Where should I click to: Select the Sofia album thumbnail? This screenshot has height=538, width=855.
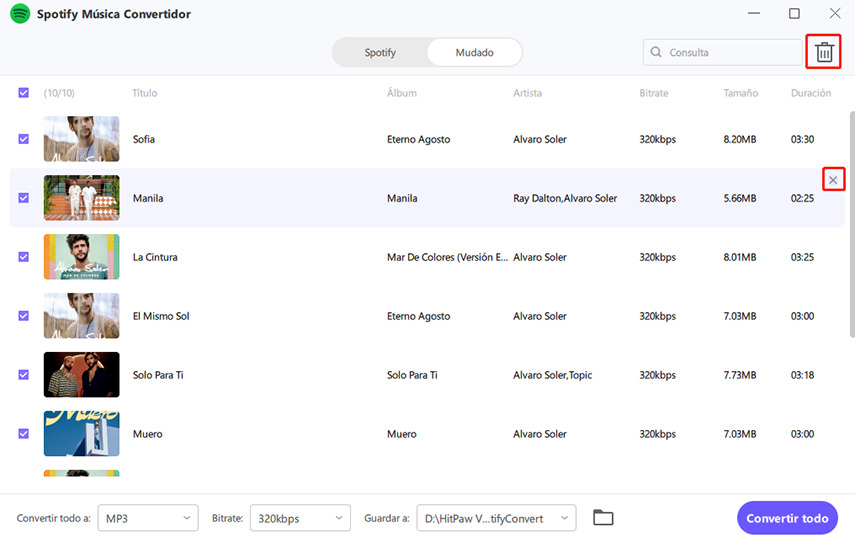[82, 139]
